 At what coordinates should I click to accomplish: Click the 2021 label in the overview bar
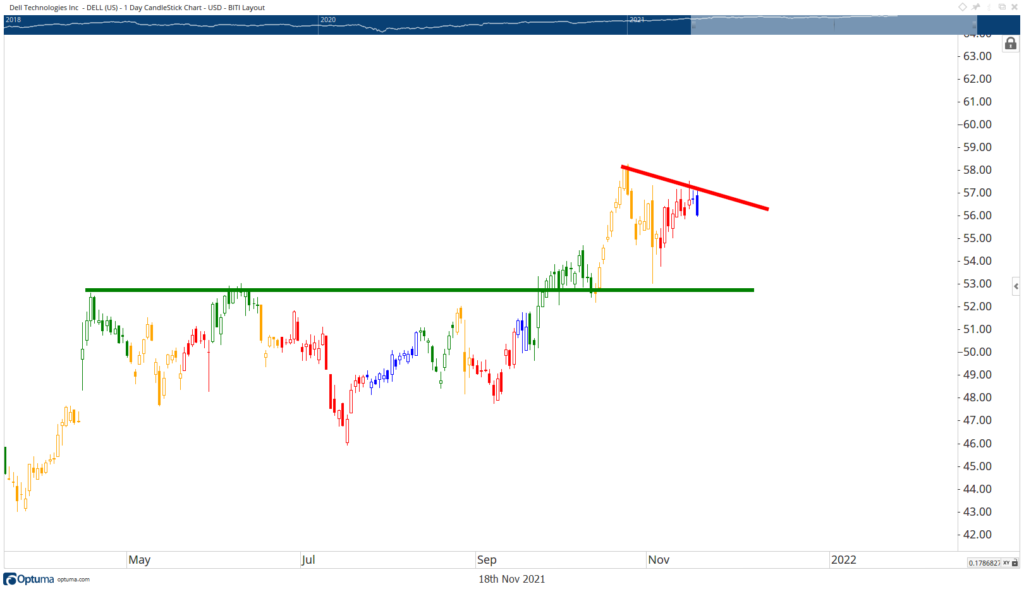click(637, 20)
